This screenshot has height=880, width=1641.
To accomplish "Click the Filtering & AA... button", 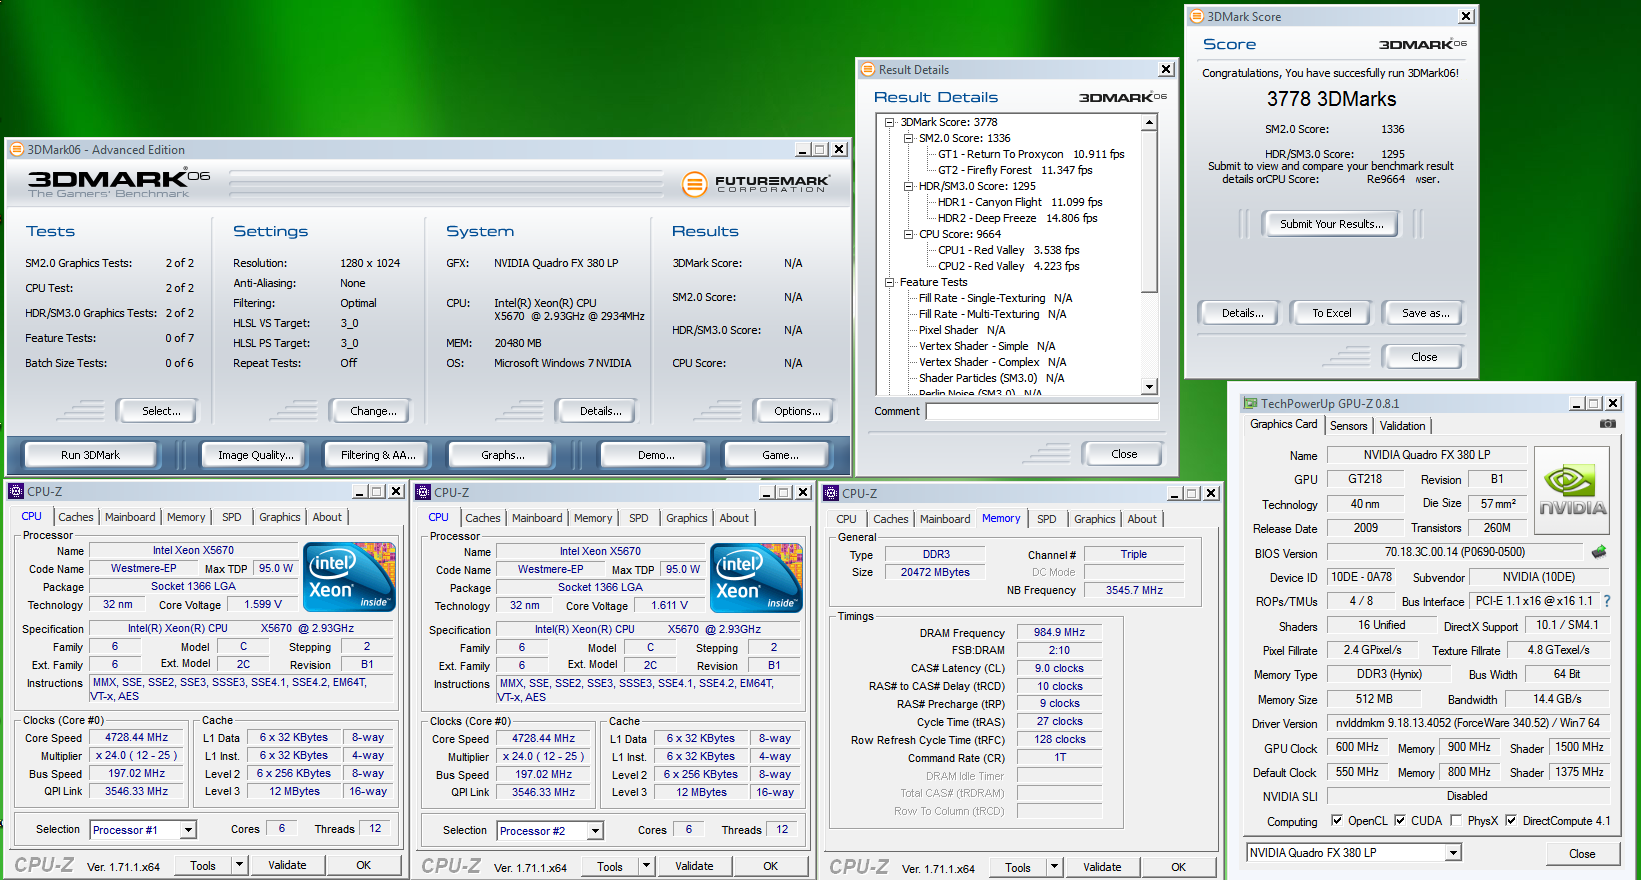I will click(378, 455).
